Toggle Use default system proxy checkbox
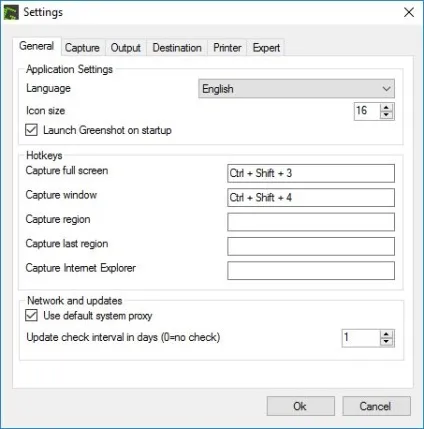This screenshot has width=424, height=429. click(31, 315)
